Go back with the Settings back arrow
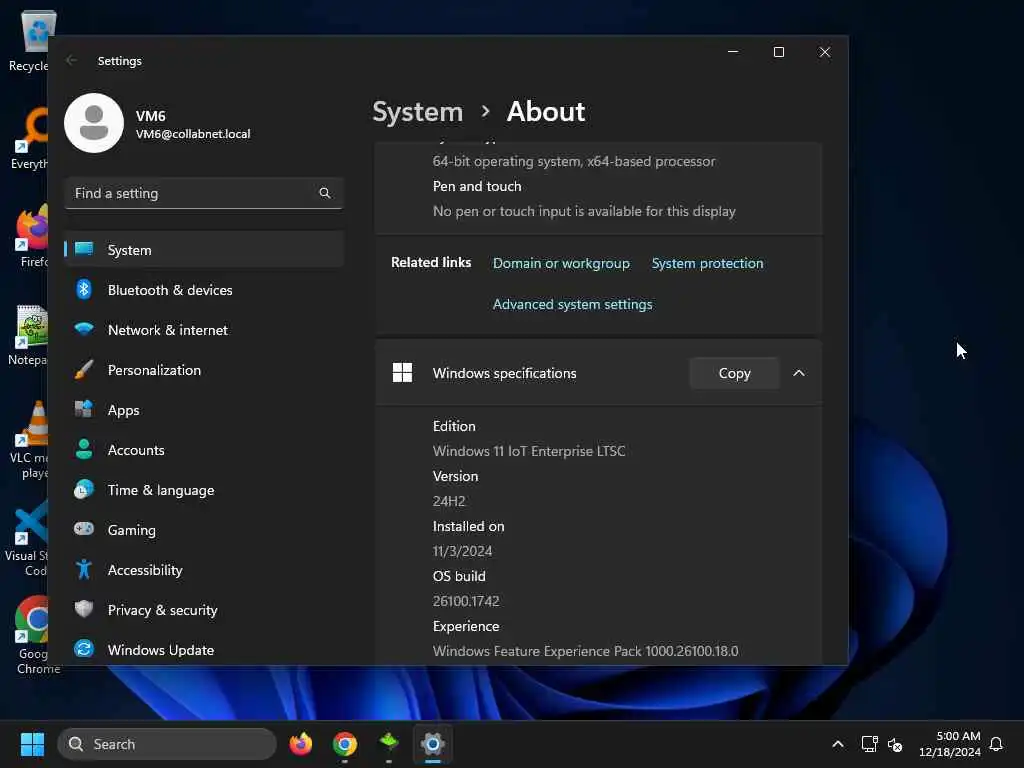Image resolution: width=1024 pixels, height=768 pixels. [x=72, y=60]
